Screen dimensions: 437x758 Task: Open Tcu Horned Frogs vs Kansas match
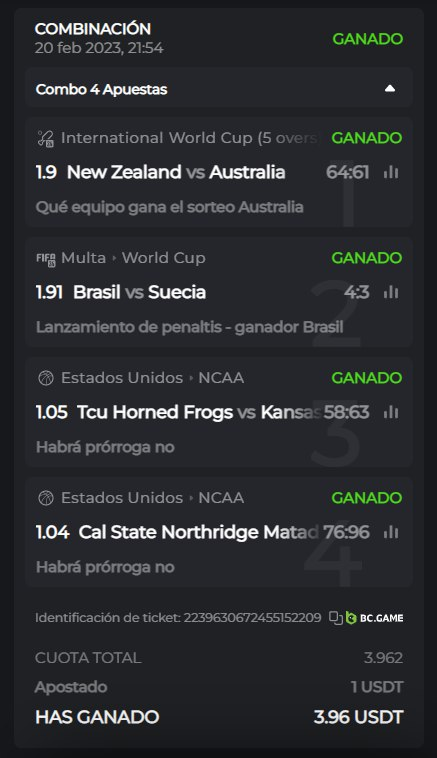pyautogui.click(x=199, y=412)
